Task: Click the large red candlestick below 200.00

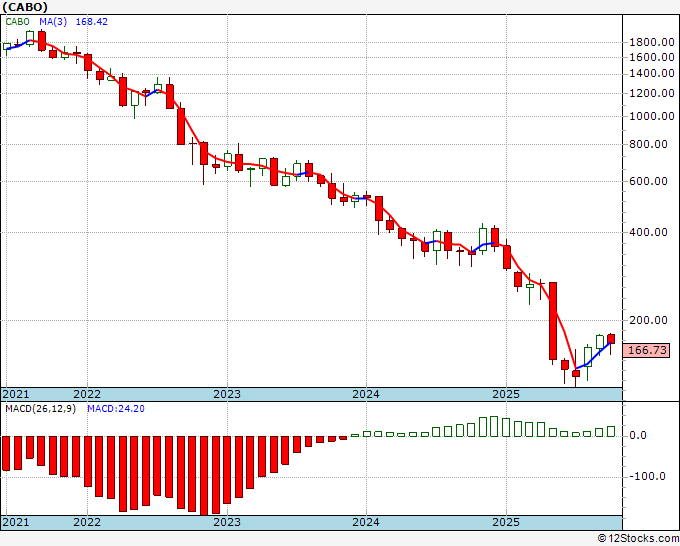Action: coord(553,321)
